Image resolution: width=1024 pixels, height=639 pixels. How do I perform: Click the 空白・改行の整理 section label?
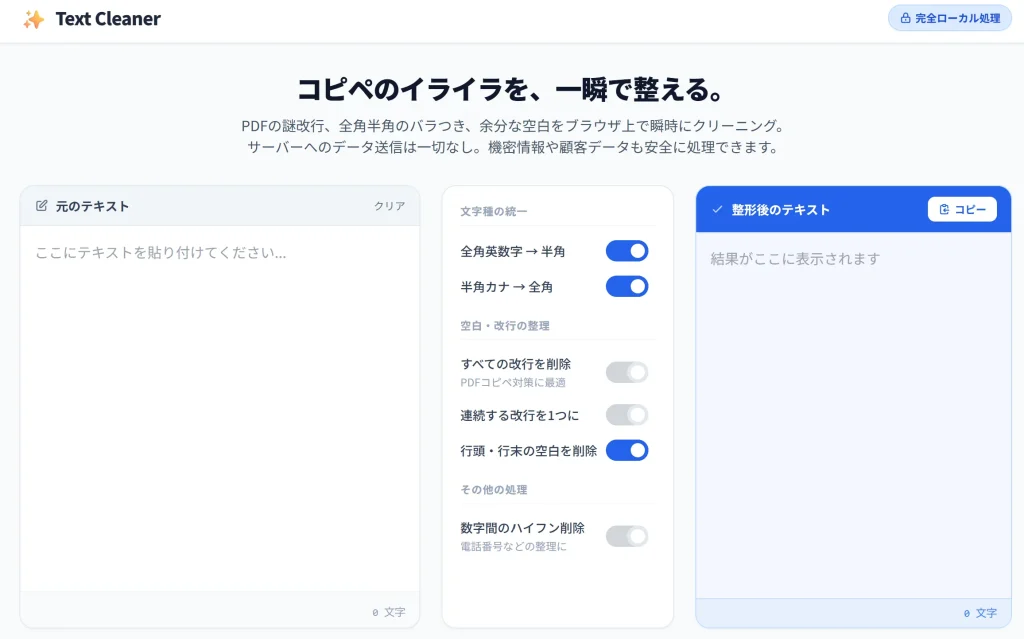[x=505, y=326]
